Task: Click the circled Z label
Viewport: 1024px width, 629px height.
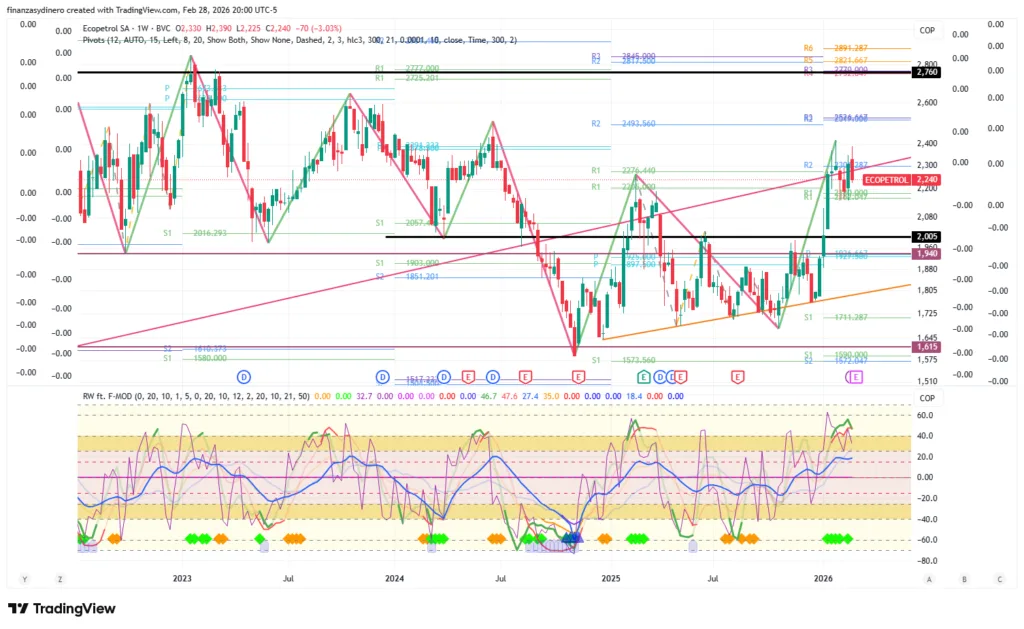Action: [60, 579]
